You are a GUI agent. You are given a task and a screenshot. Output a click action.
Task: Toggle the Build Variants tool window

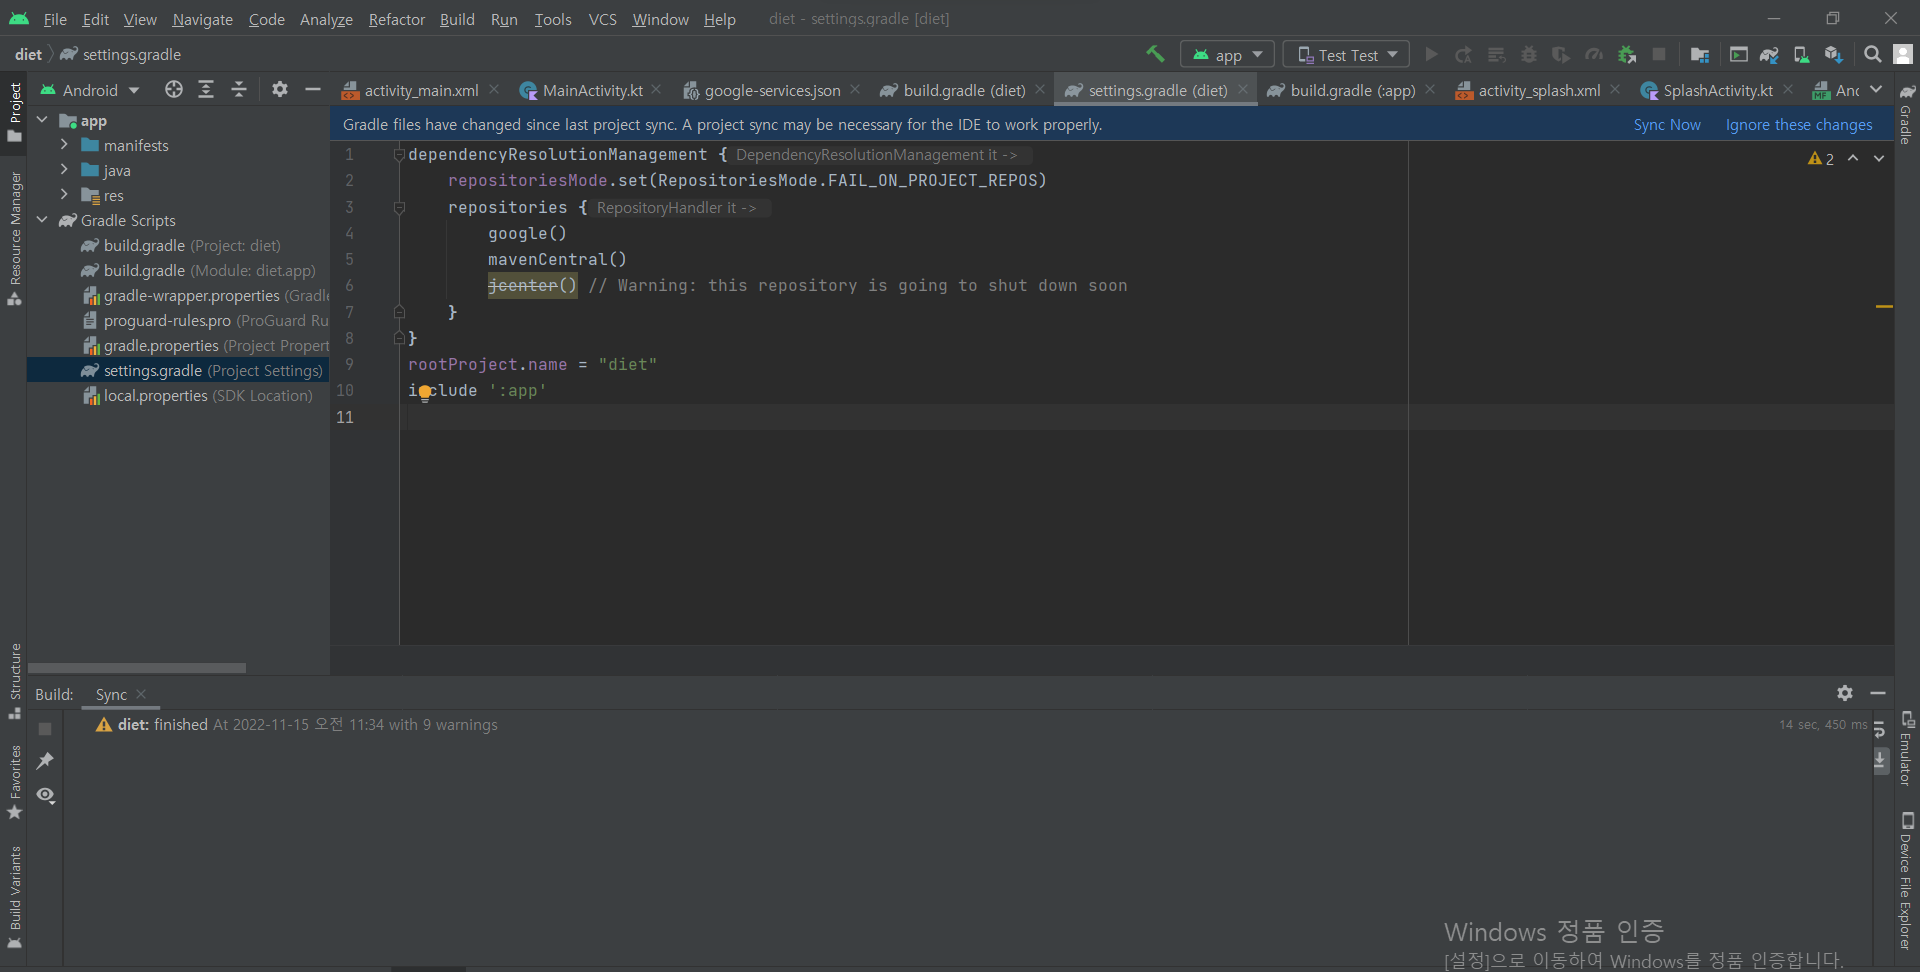coord(14,897)
